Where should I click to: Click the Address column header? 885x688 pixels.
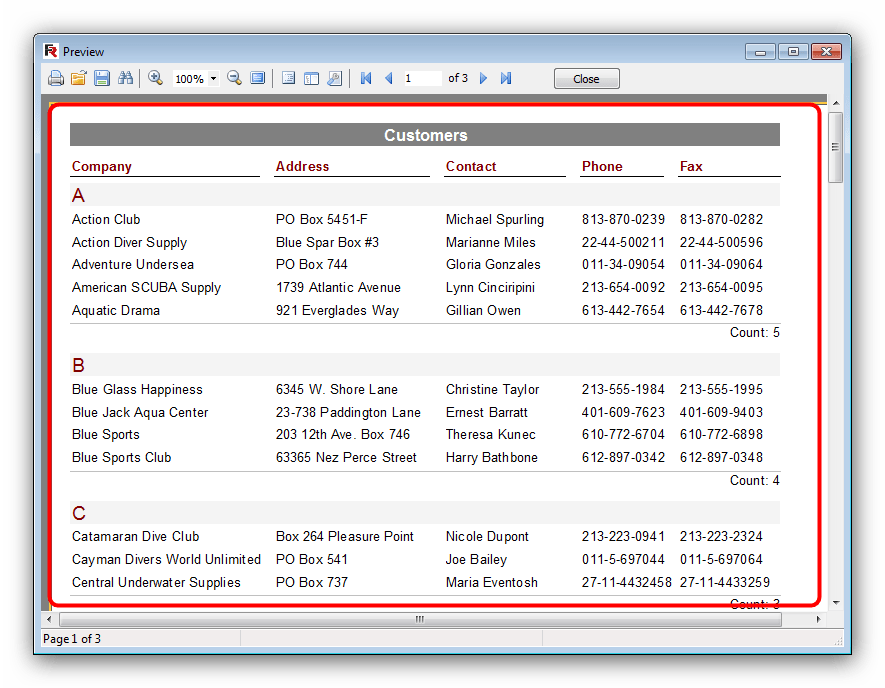pyautogui.click(x=302, y=166)
